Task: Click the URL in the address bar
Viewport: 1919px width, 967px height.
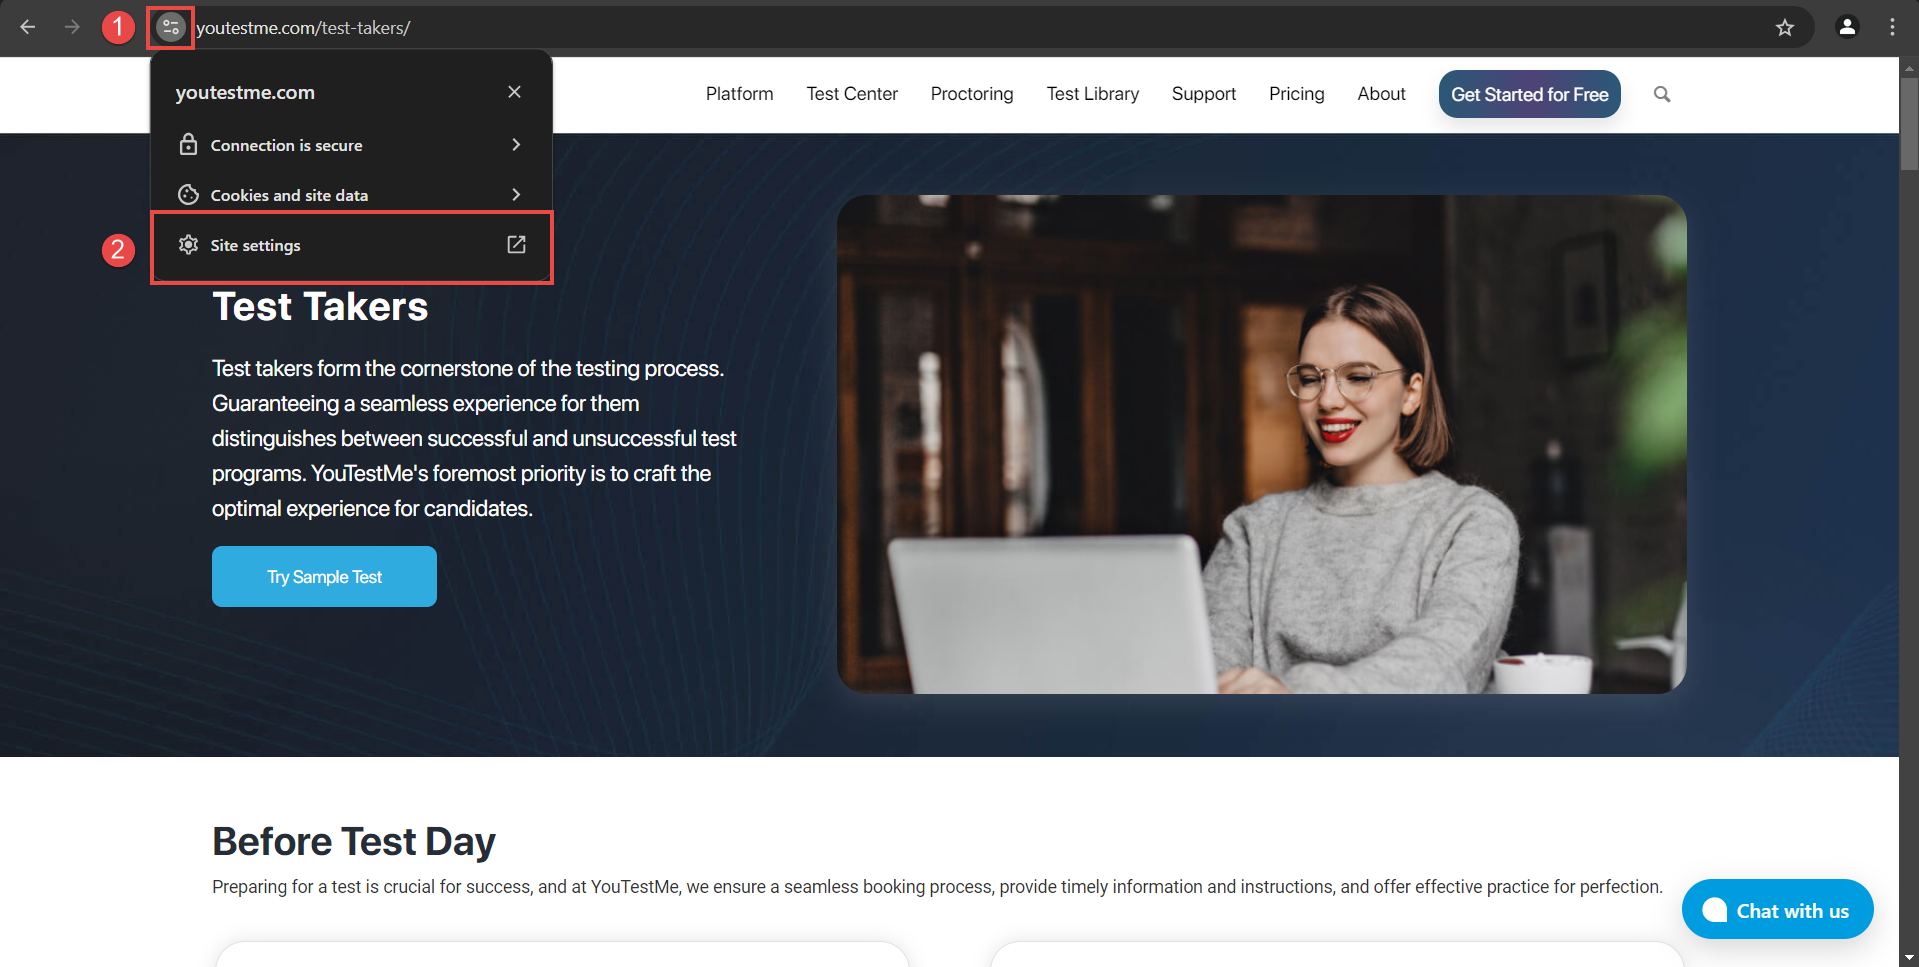Action: 303,28
